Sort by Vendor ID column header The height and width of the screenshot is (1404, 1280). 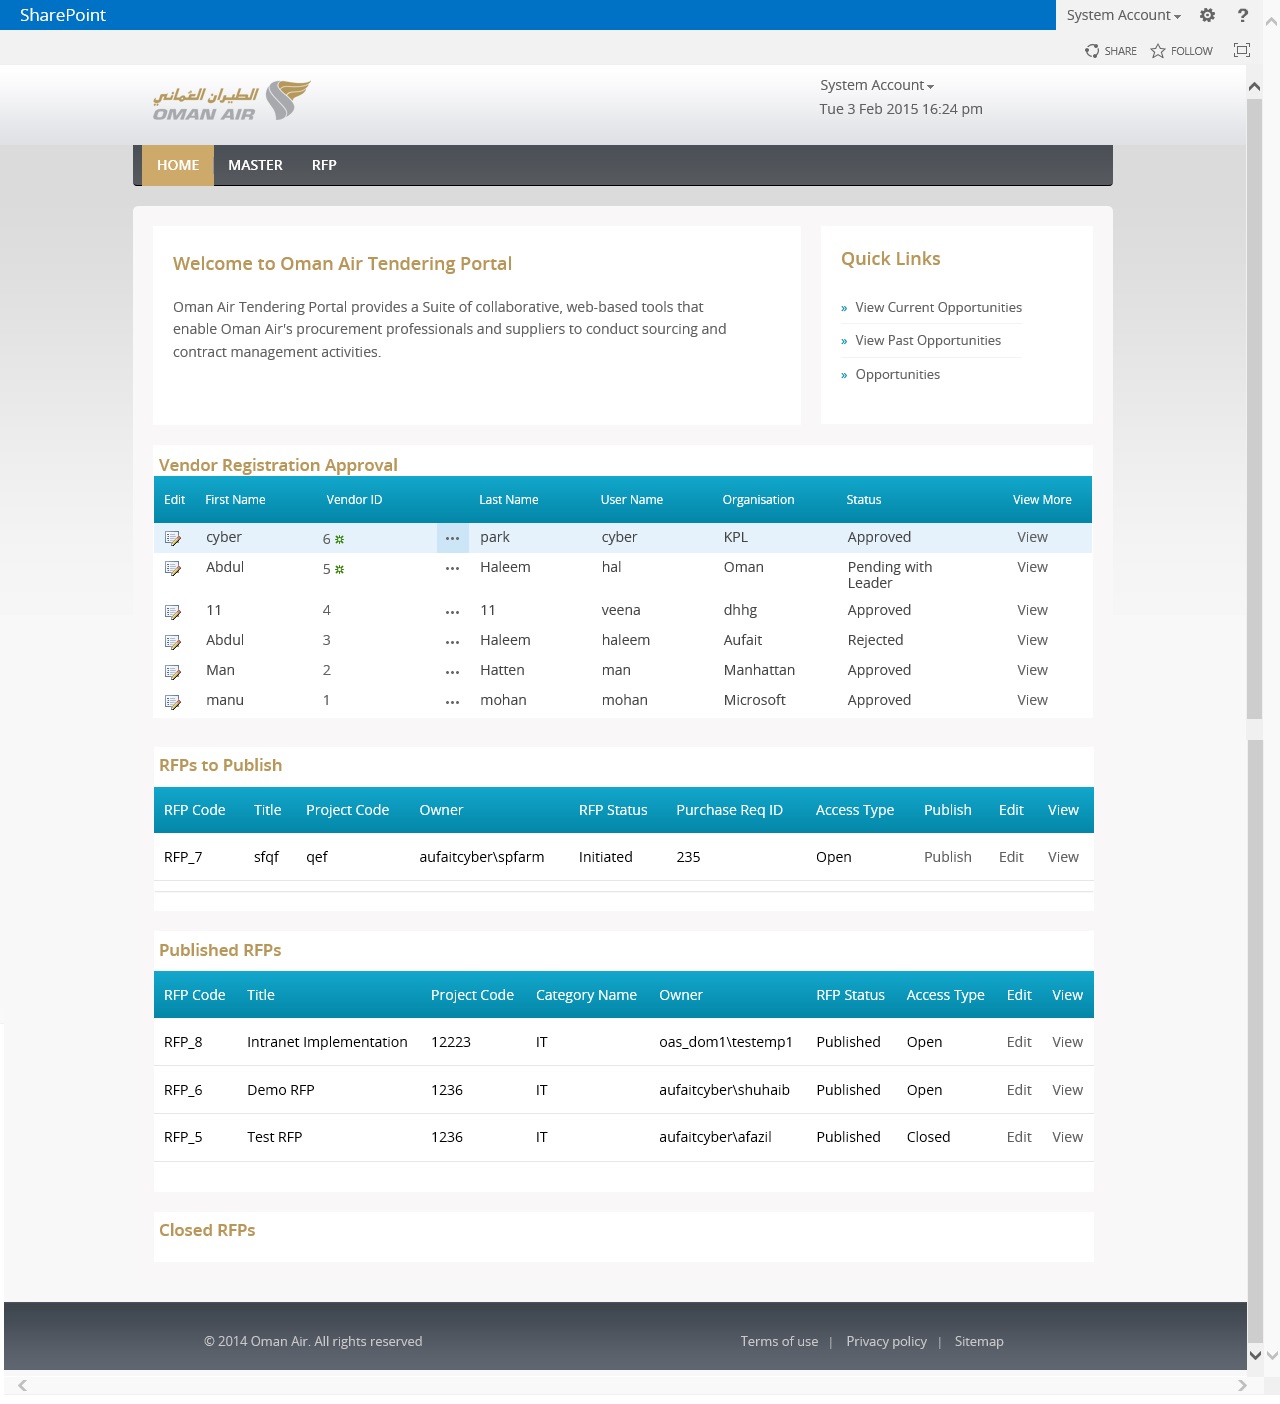coord(354,500)
